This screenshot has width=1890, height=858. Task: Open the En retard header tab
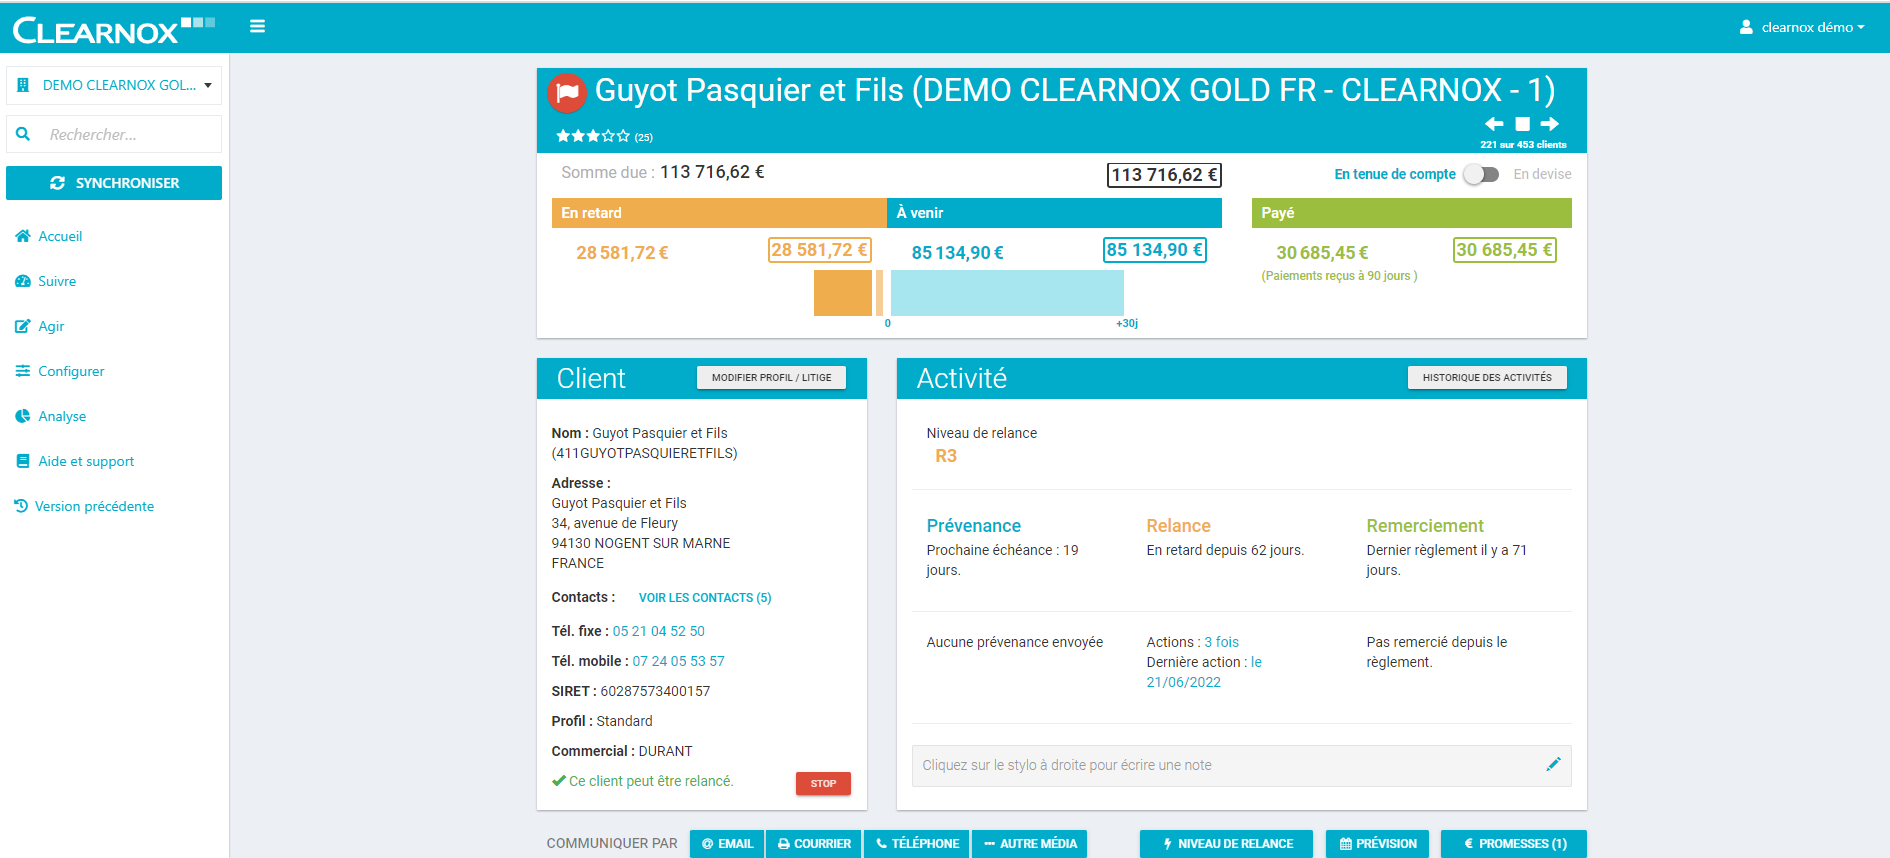(x=719, y=213)
